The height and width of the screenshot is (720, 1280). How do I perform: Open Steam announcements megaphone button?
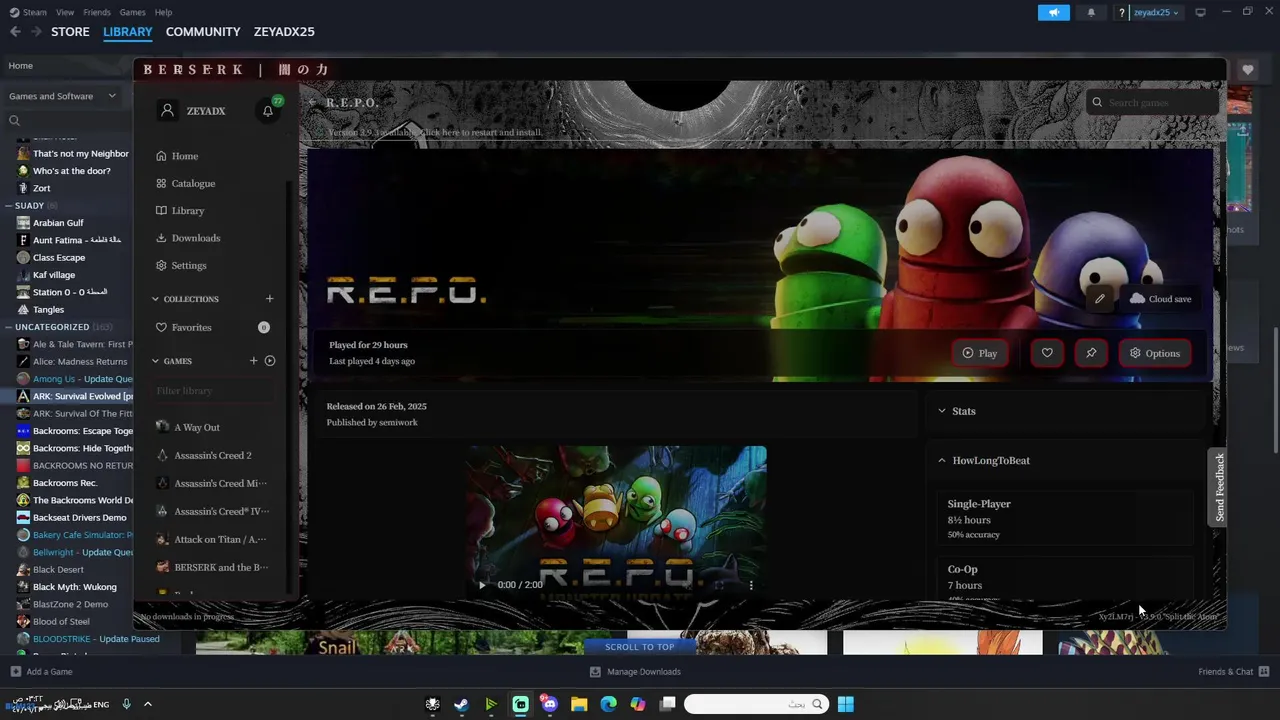[x=1053, y=12]
